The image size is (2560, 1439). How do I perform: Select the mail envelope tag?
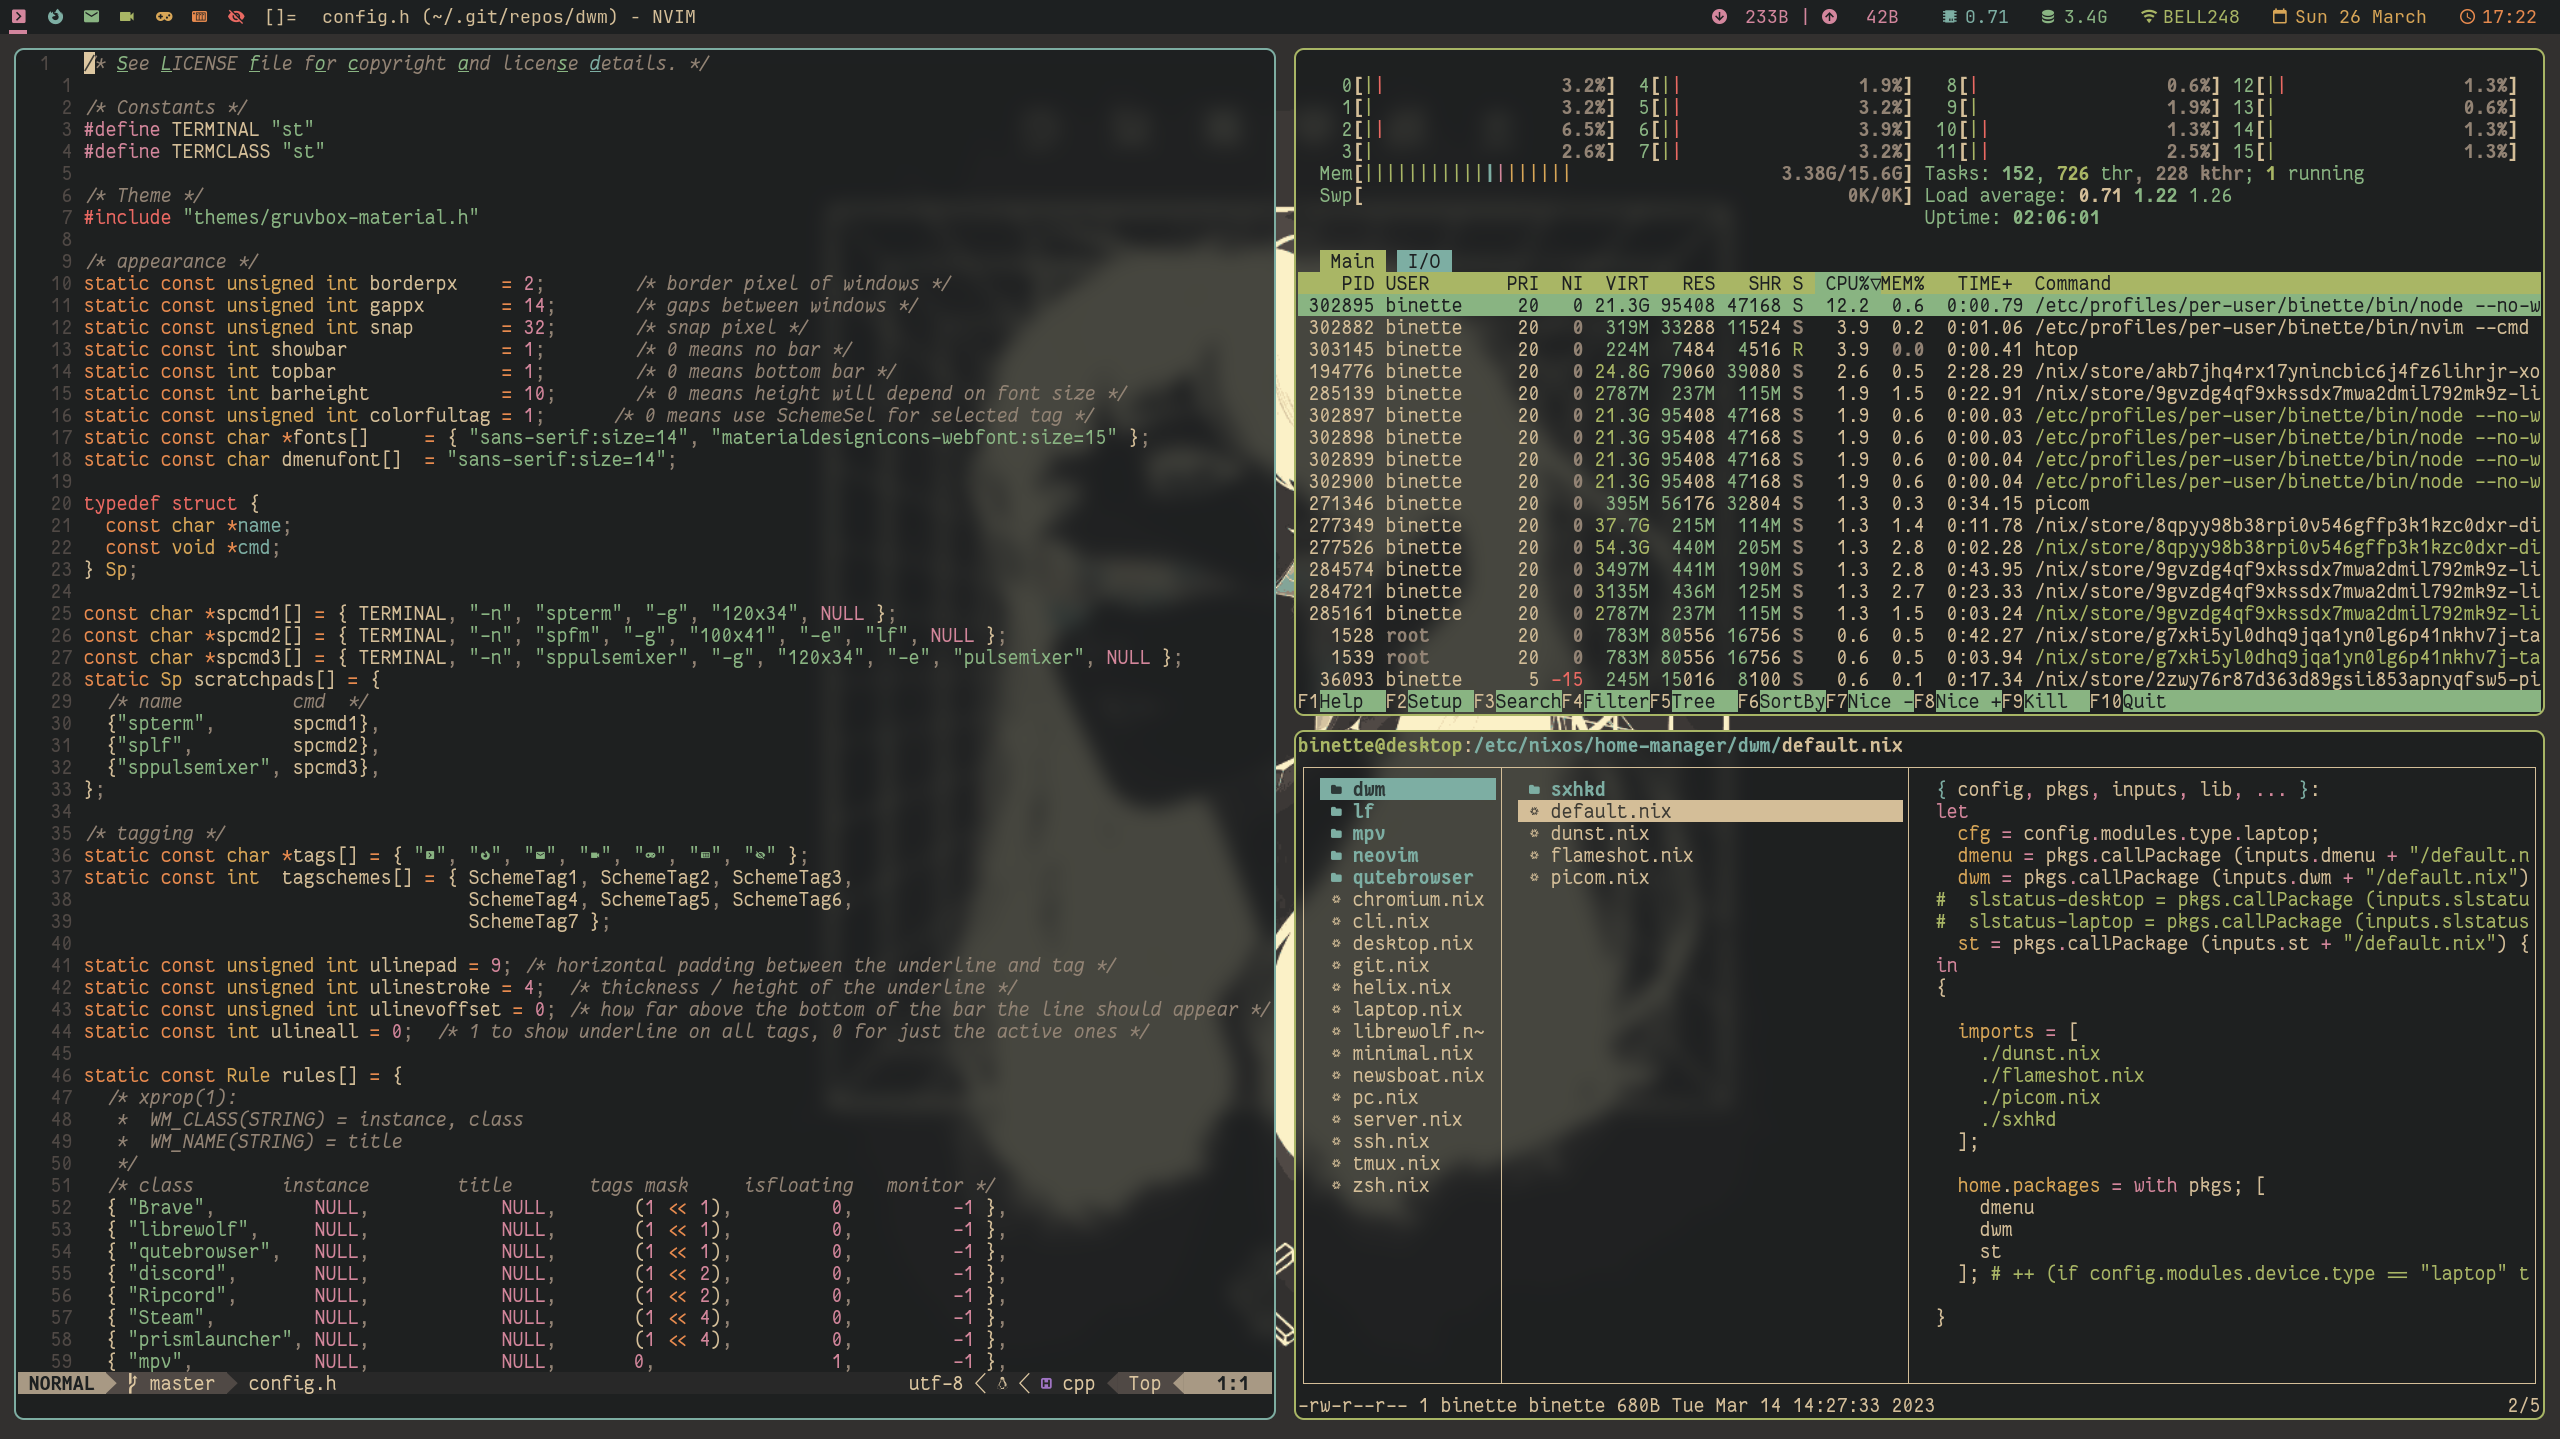point(91,16)
